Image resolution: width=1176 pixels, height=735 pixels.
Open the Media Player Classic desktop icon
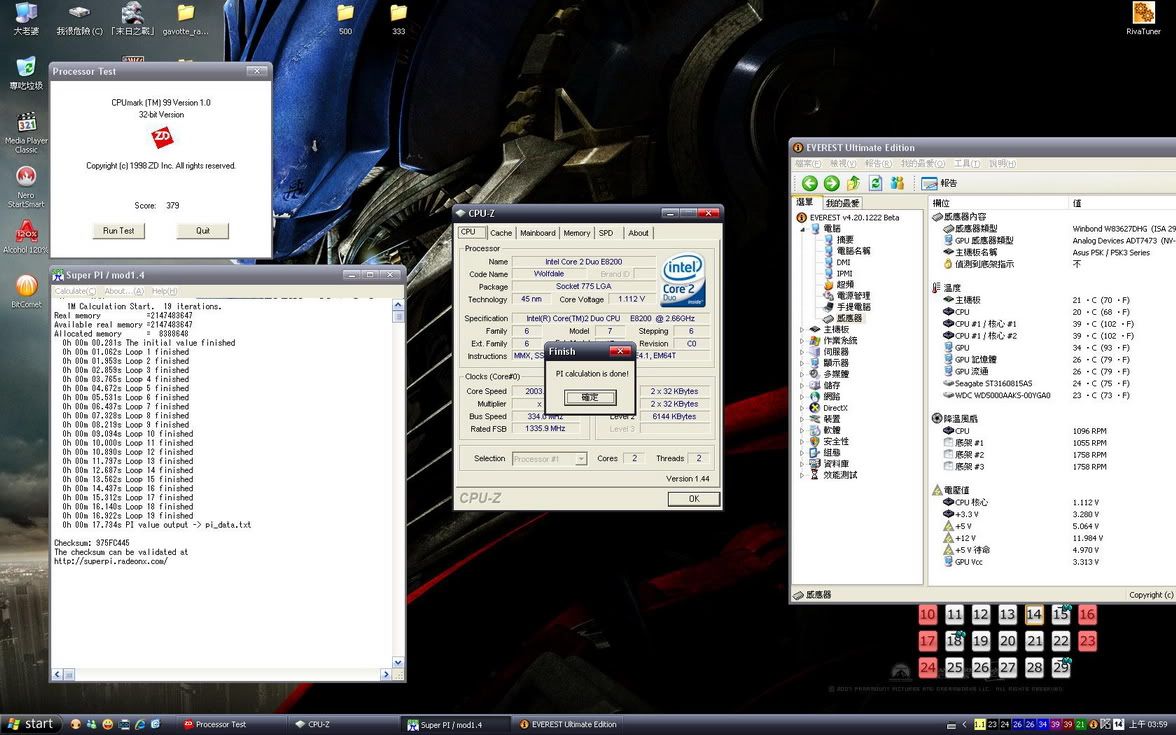26,133
